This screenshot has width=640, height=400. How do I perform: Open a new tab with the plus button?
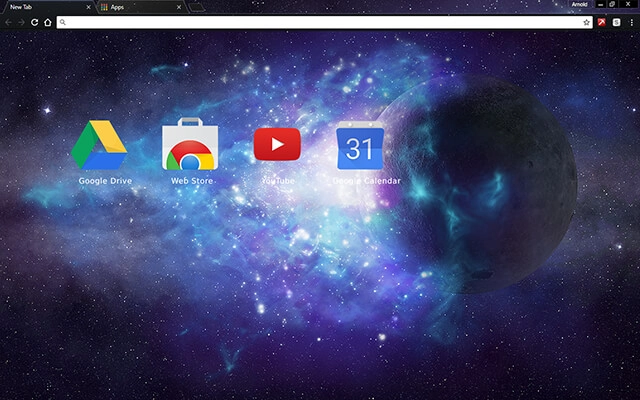click(x=197, y=7)
